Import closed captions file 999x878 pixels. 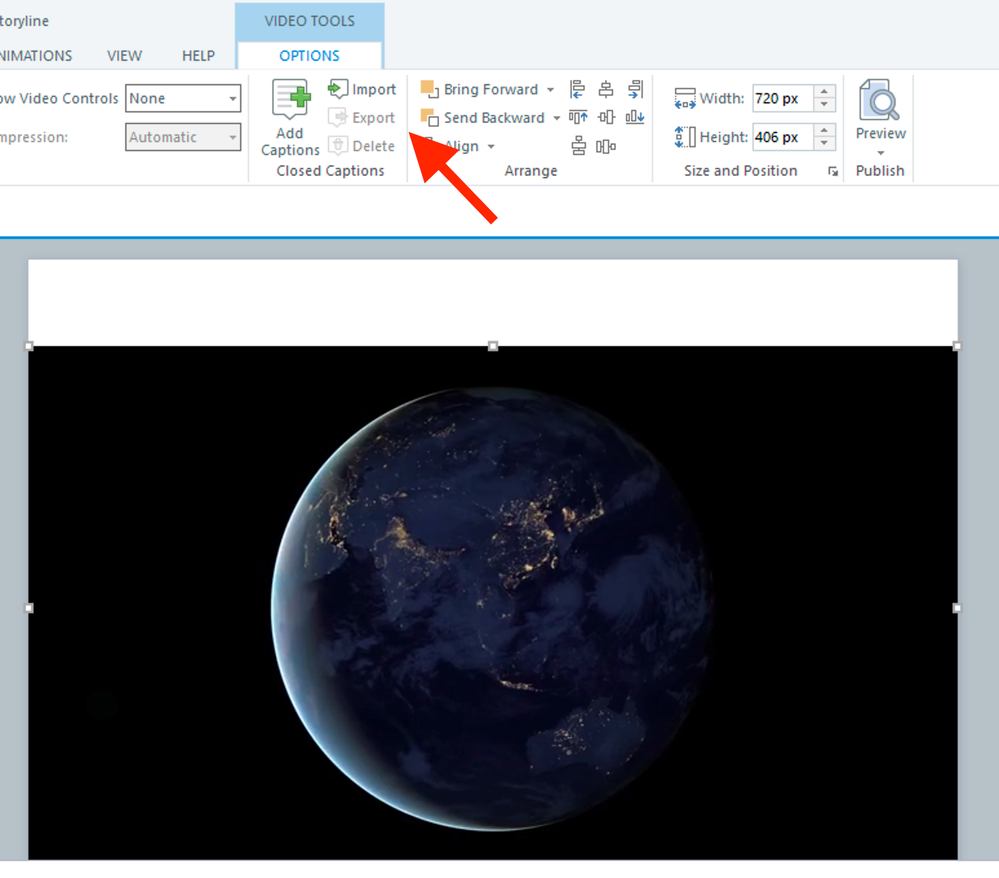[x=362, y=90]
